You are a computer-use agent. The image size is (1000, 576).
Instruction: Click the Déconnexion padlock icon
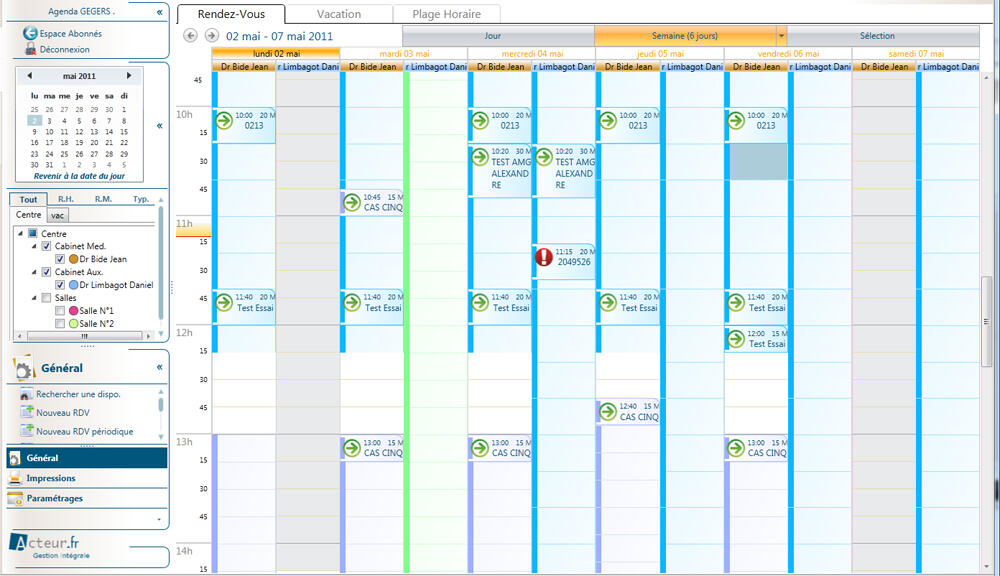29,49
